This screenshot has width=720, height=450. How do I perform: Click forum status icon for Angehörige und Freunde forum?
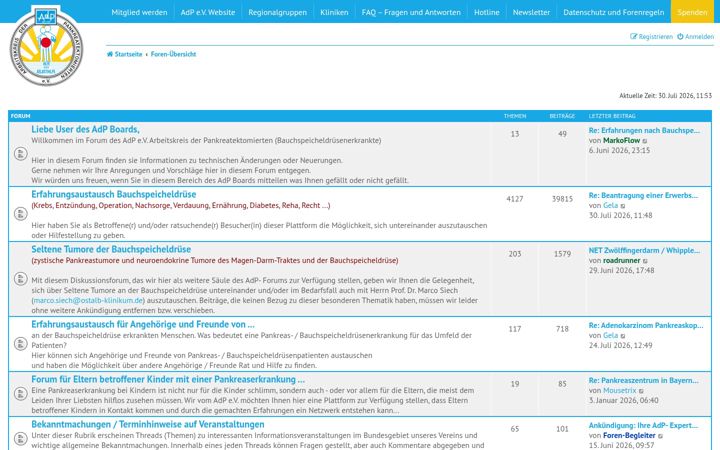(20, 343)
